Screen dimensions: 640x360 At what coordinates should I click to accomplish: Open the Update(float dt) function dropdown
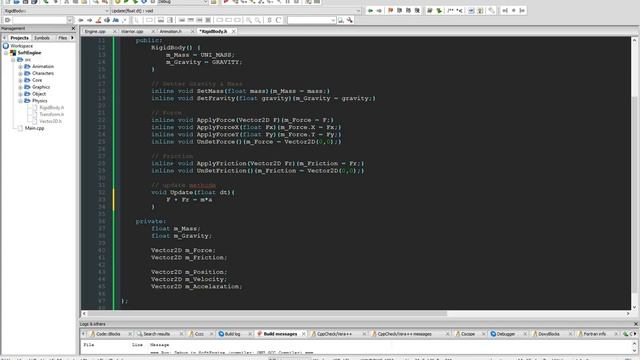click(358, 11)
